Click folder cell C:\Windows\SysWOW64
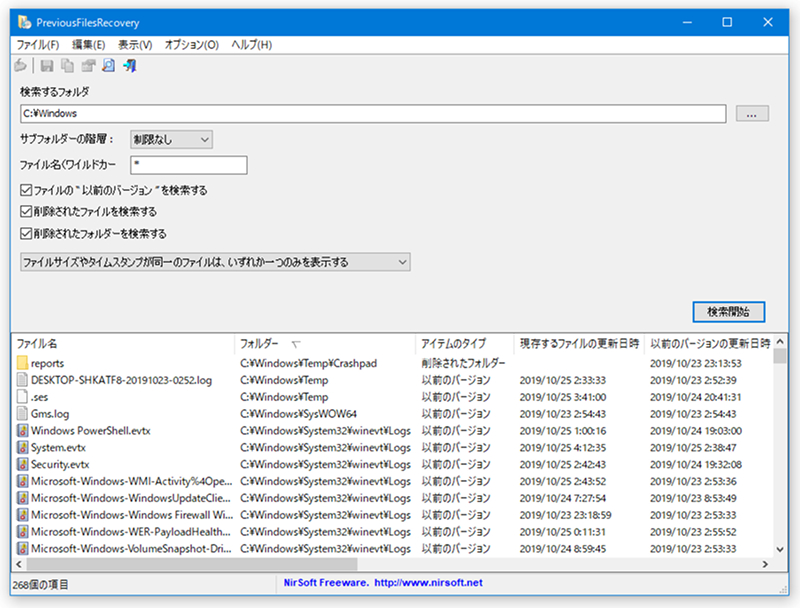800x608 pixels. (298, 414)
